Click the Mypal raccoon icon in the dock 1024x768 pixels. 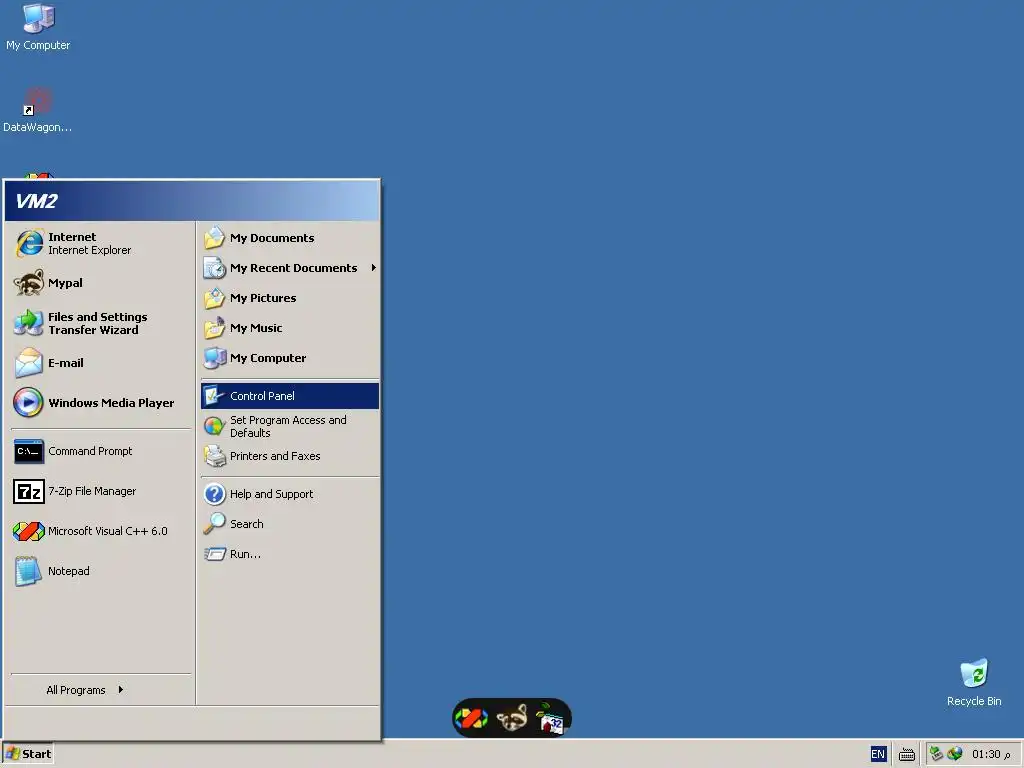tap(512, 718)
